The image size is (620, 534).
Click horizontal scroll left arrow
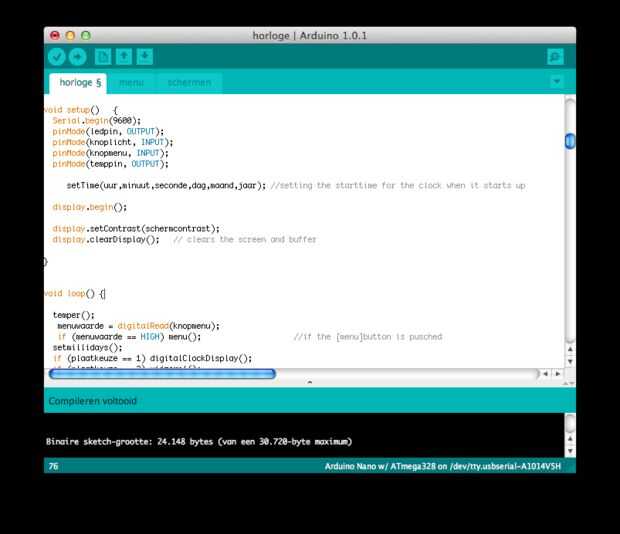[545, 374]
